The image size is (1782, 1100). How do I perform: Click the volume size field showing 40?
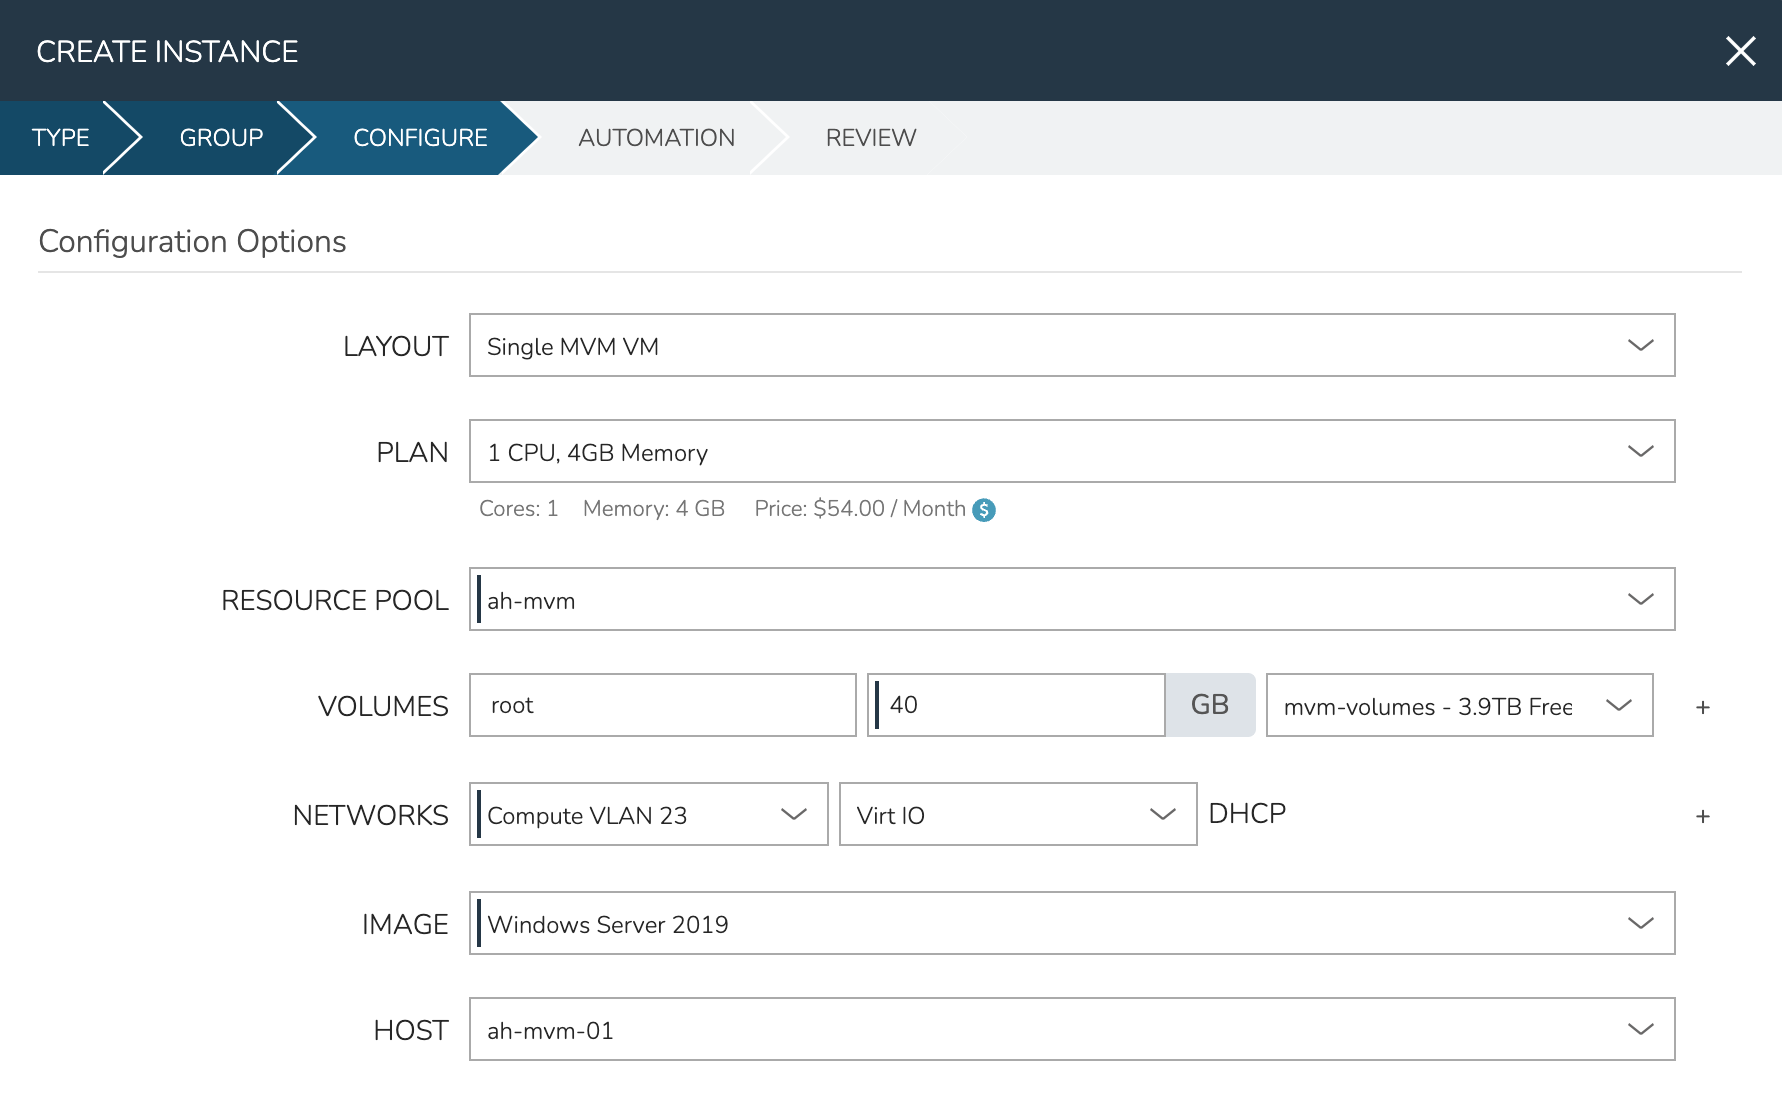pos(1016,706)
